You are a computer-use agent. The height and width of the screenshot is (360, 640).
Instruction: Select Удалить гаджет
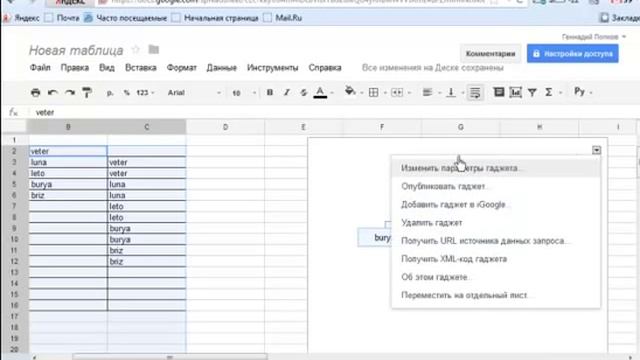point(496,223)
